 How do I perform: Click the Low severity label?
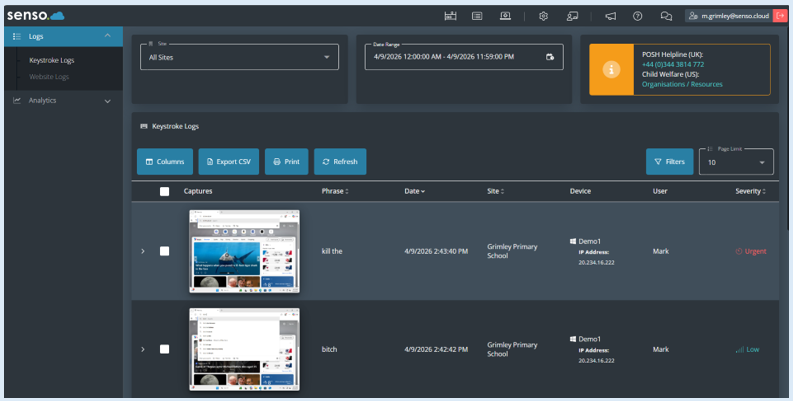[747, 349]
